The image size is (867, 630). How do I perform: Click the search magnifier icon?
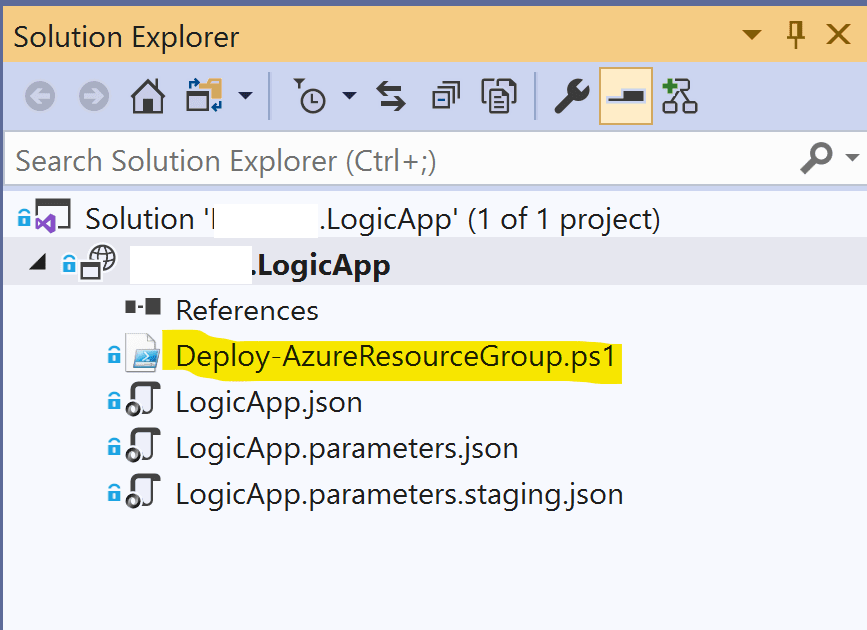817,158
